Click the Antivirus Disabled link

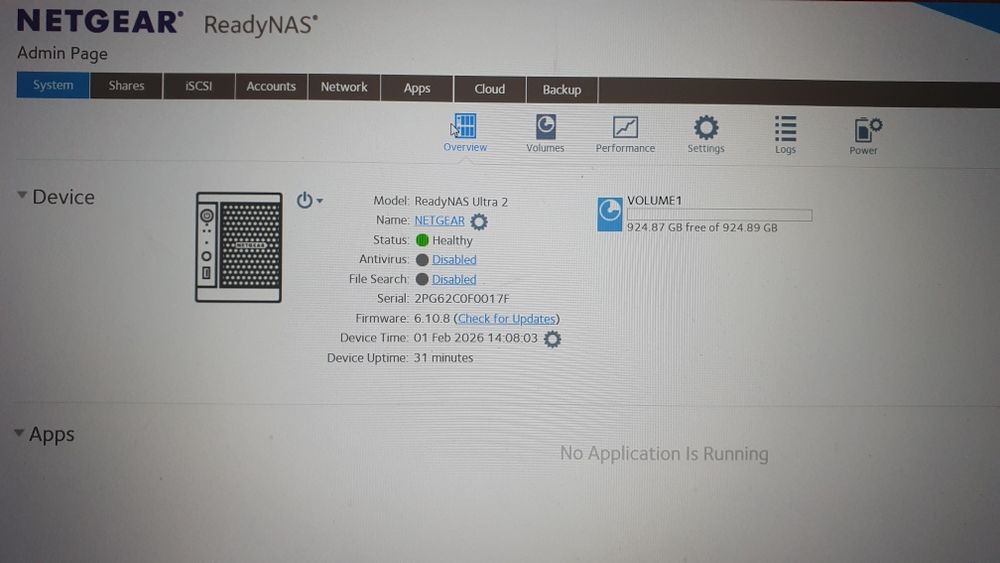tap(454, 260)
